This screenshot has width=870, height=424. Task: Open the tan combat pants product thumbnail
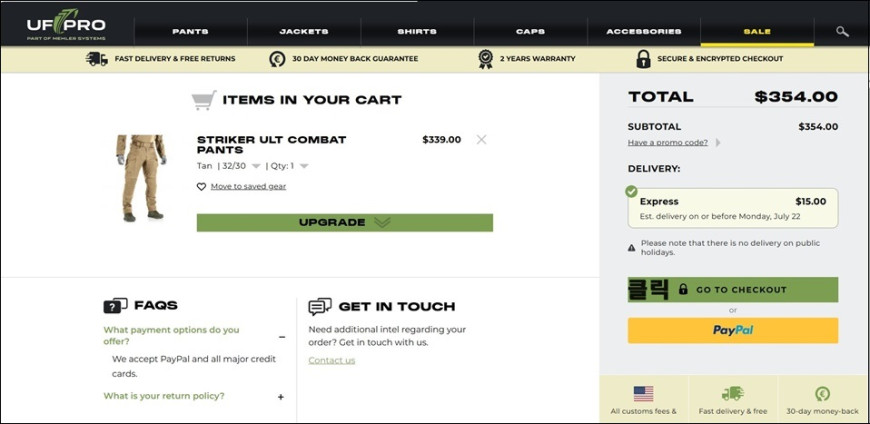pos(140,178)
